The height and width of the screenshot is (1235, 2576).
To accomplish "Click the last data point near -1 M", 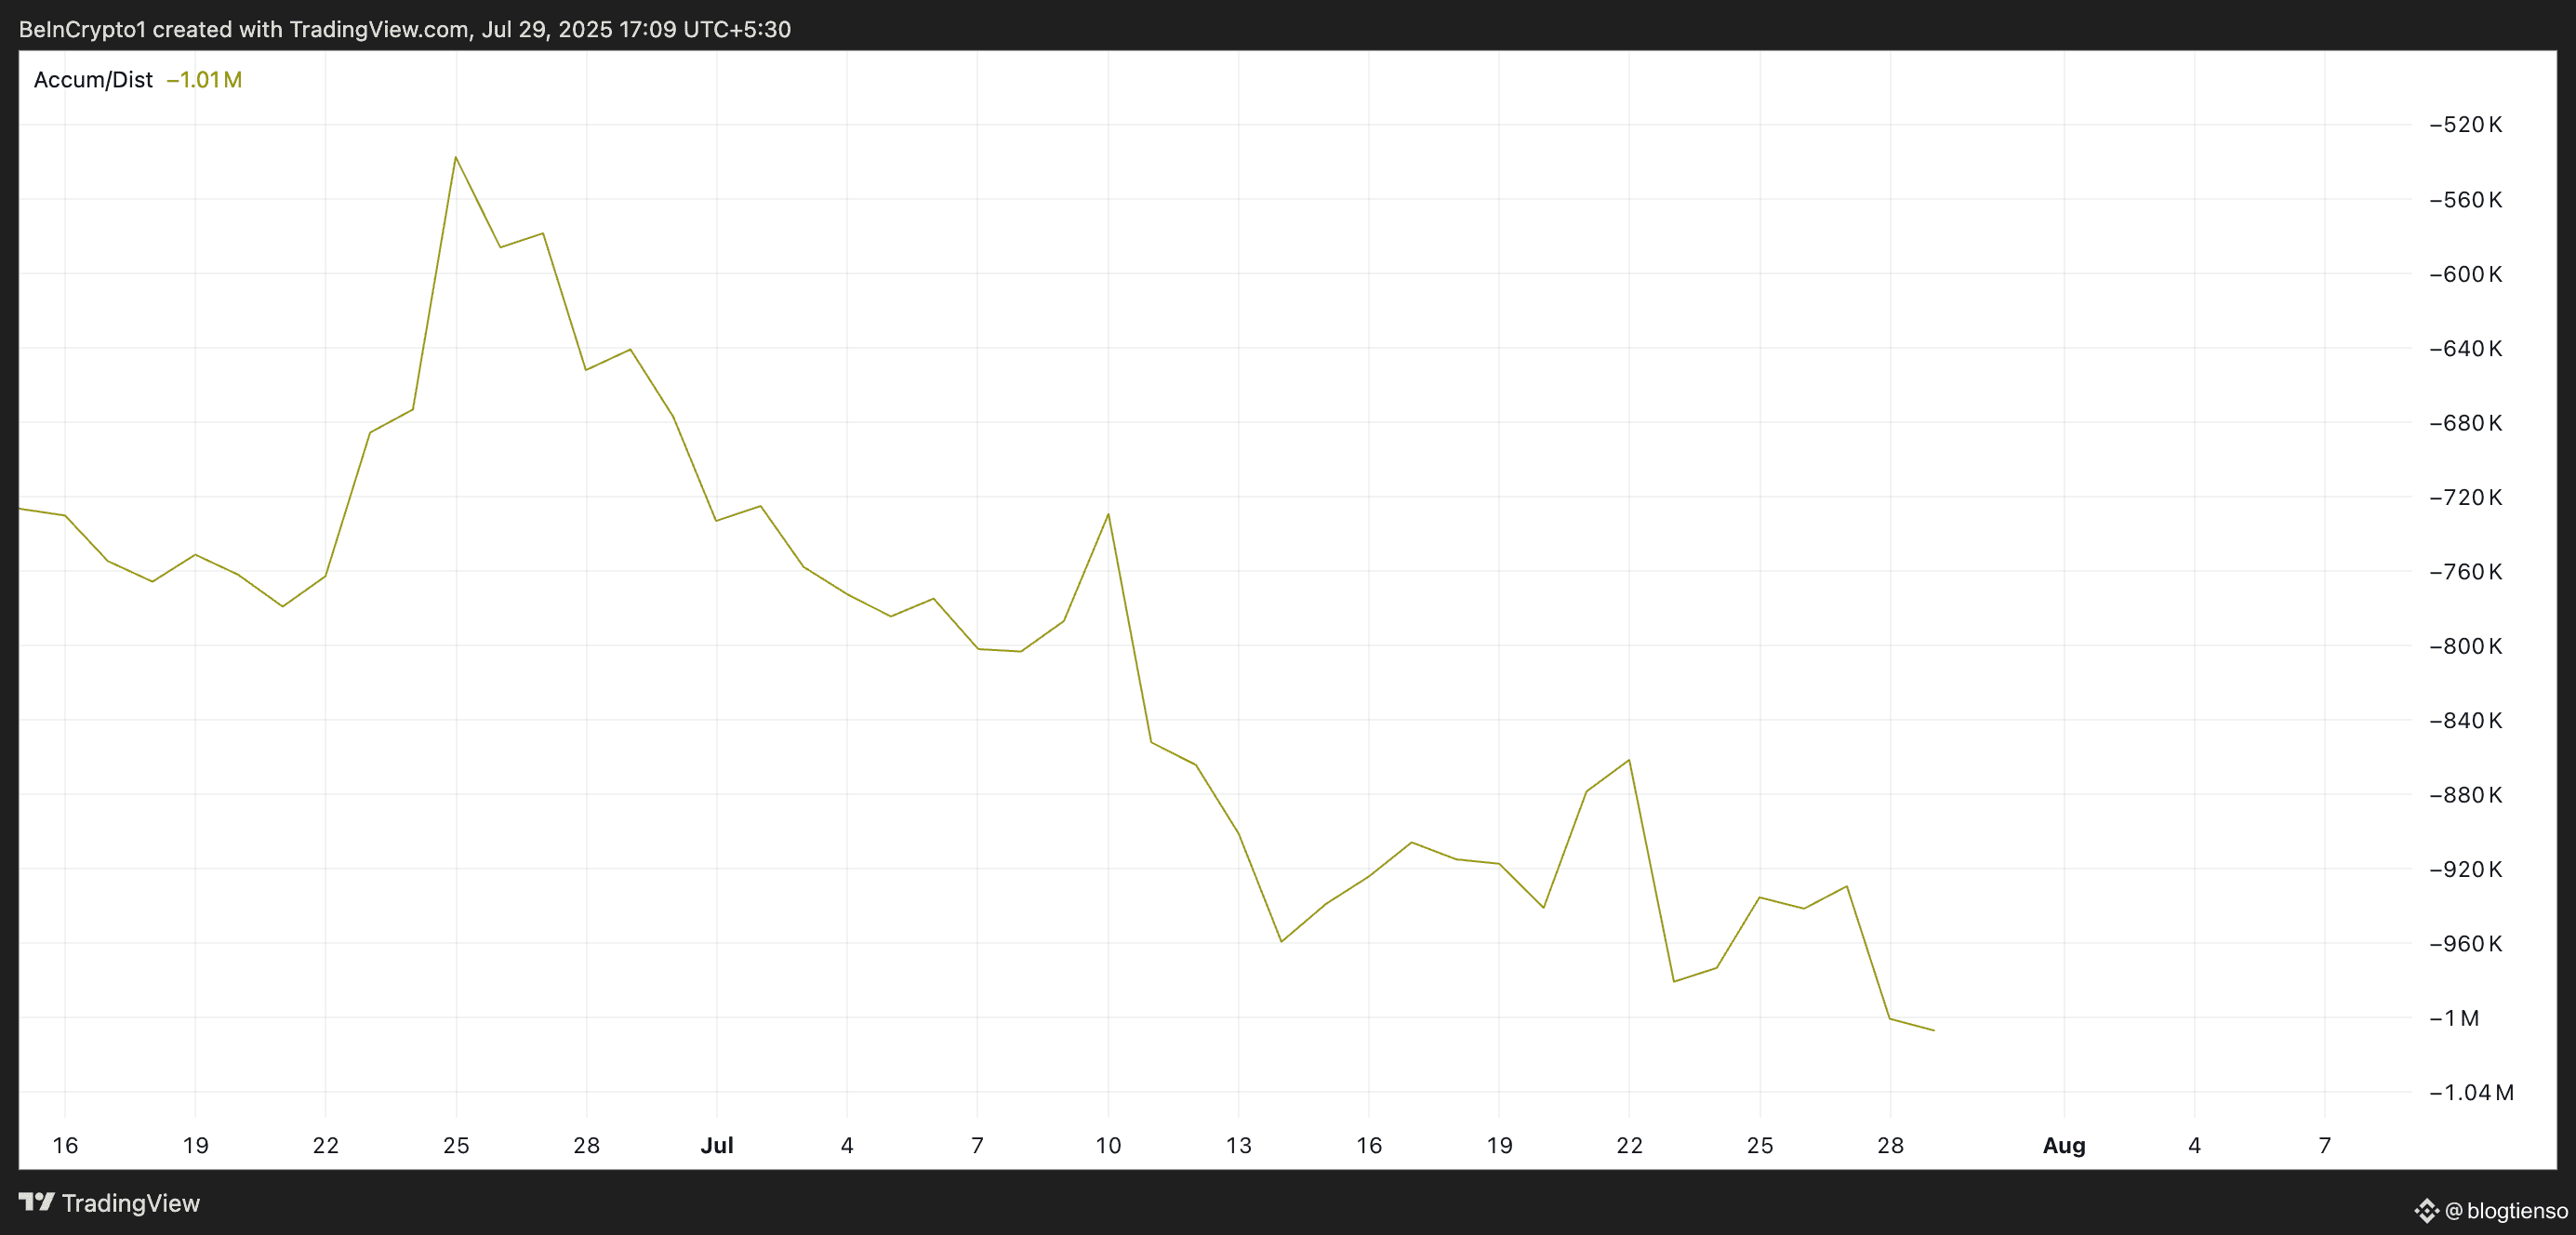I will [1933, 1030].
